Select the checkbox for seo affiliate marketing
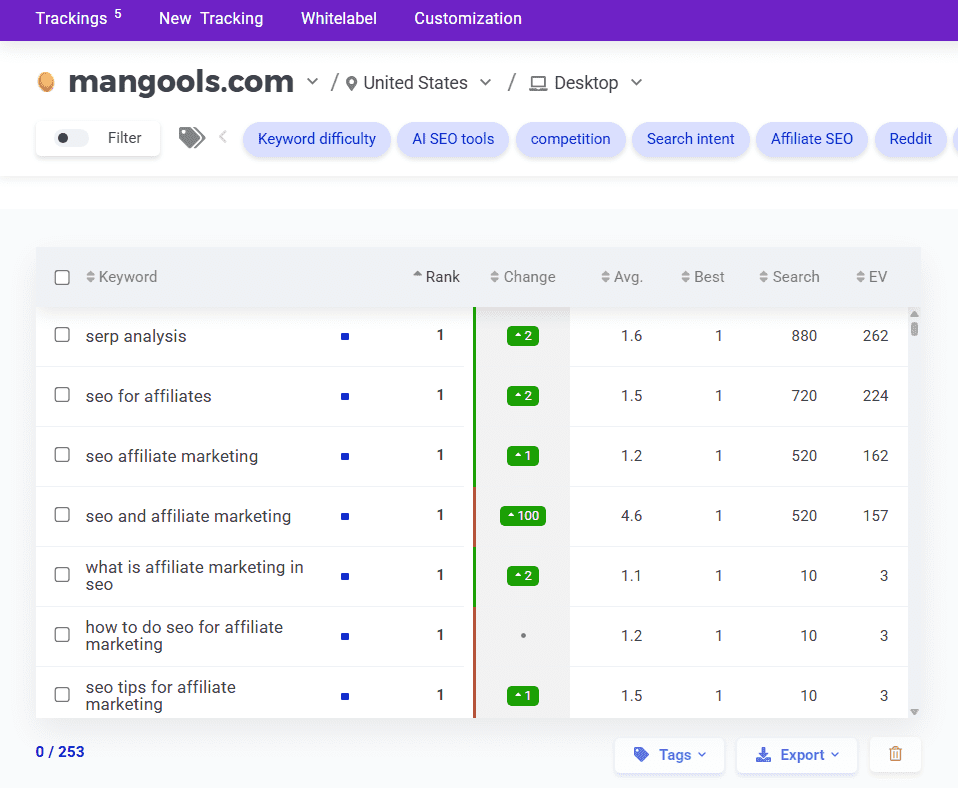The image size is (958, 788). click(x=62, y=456)
